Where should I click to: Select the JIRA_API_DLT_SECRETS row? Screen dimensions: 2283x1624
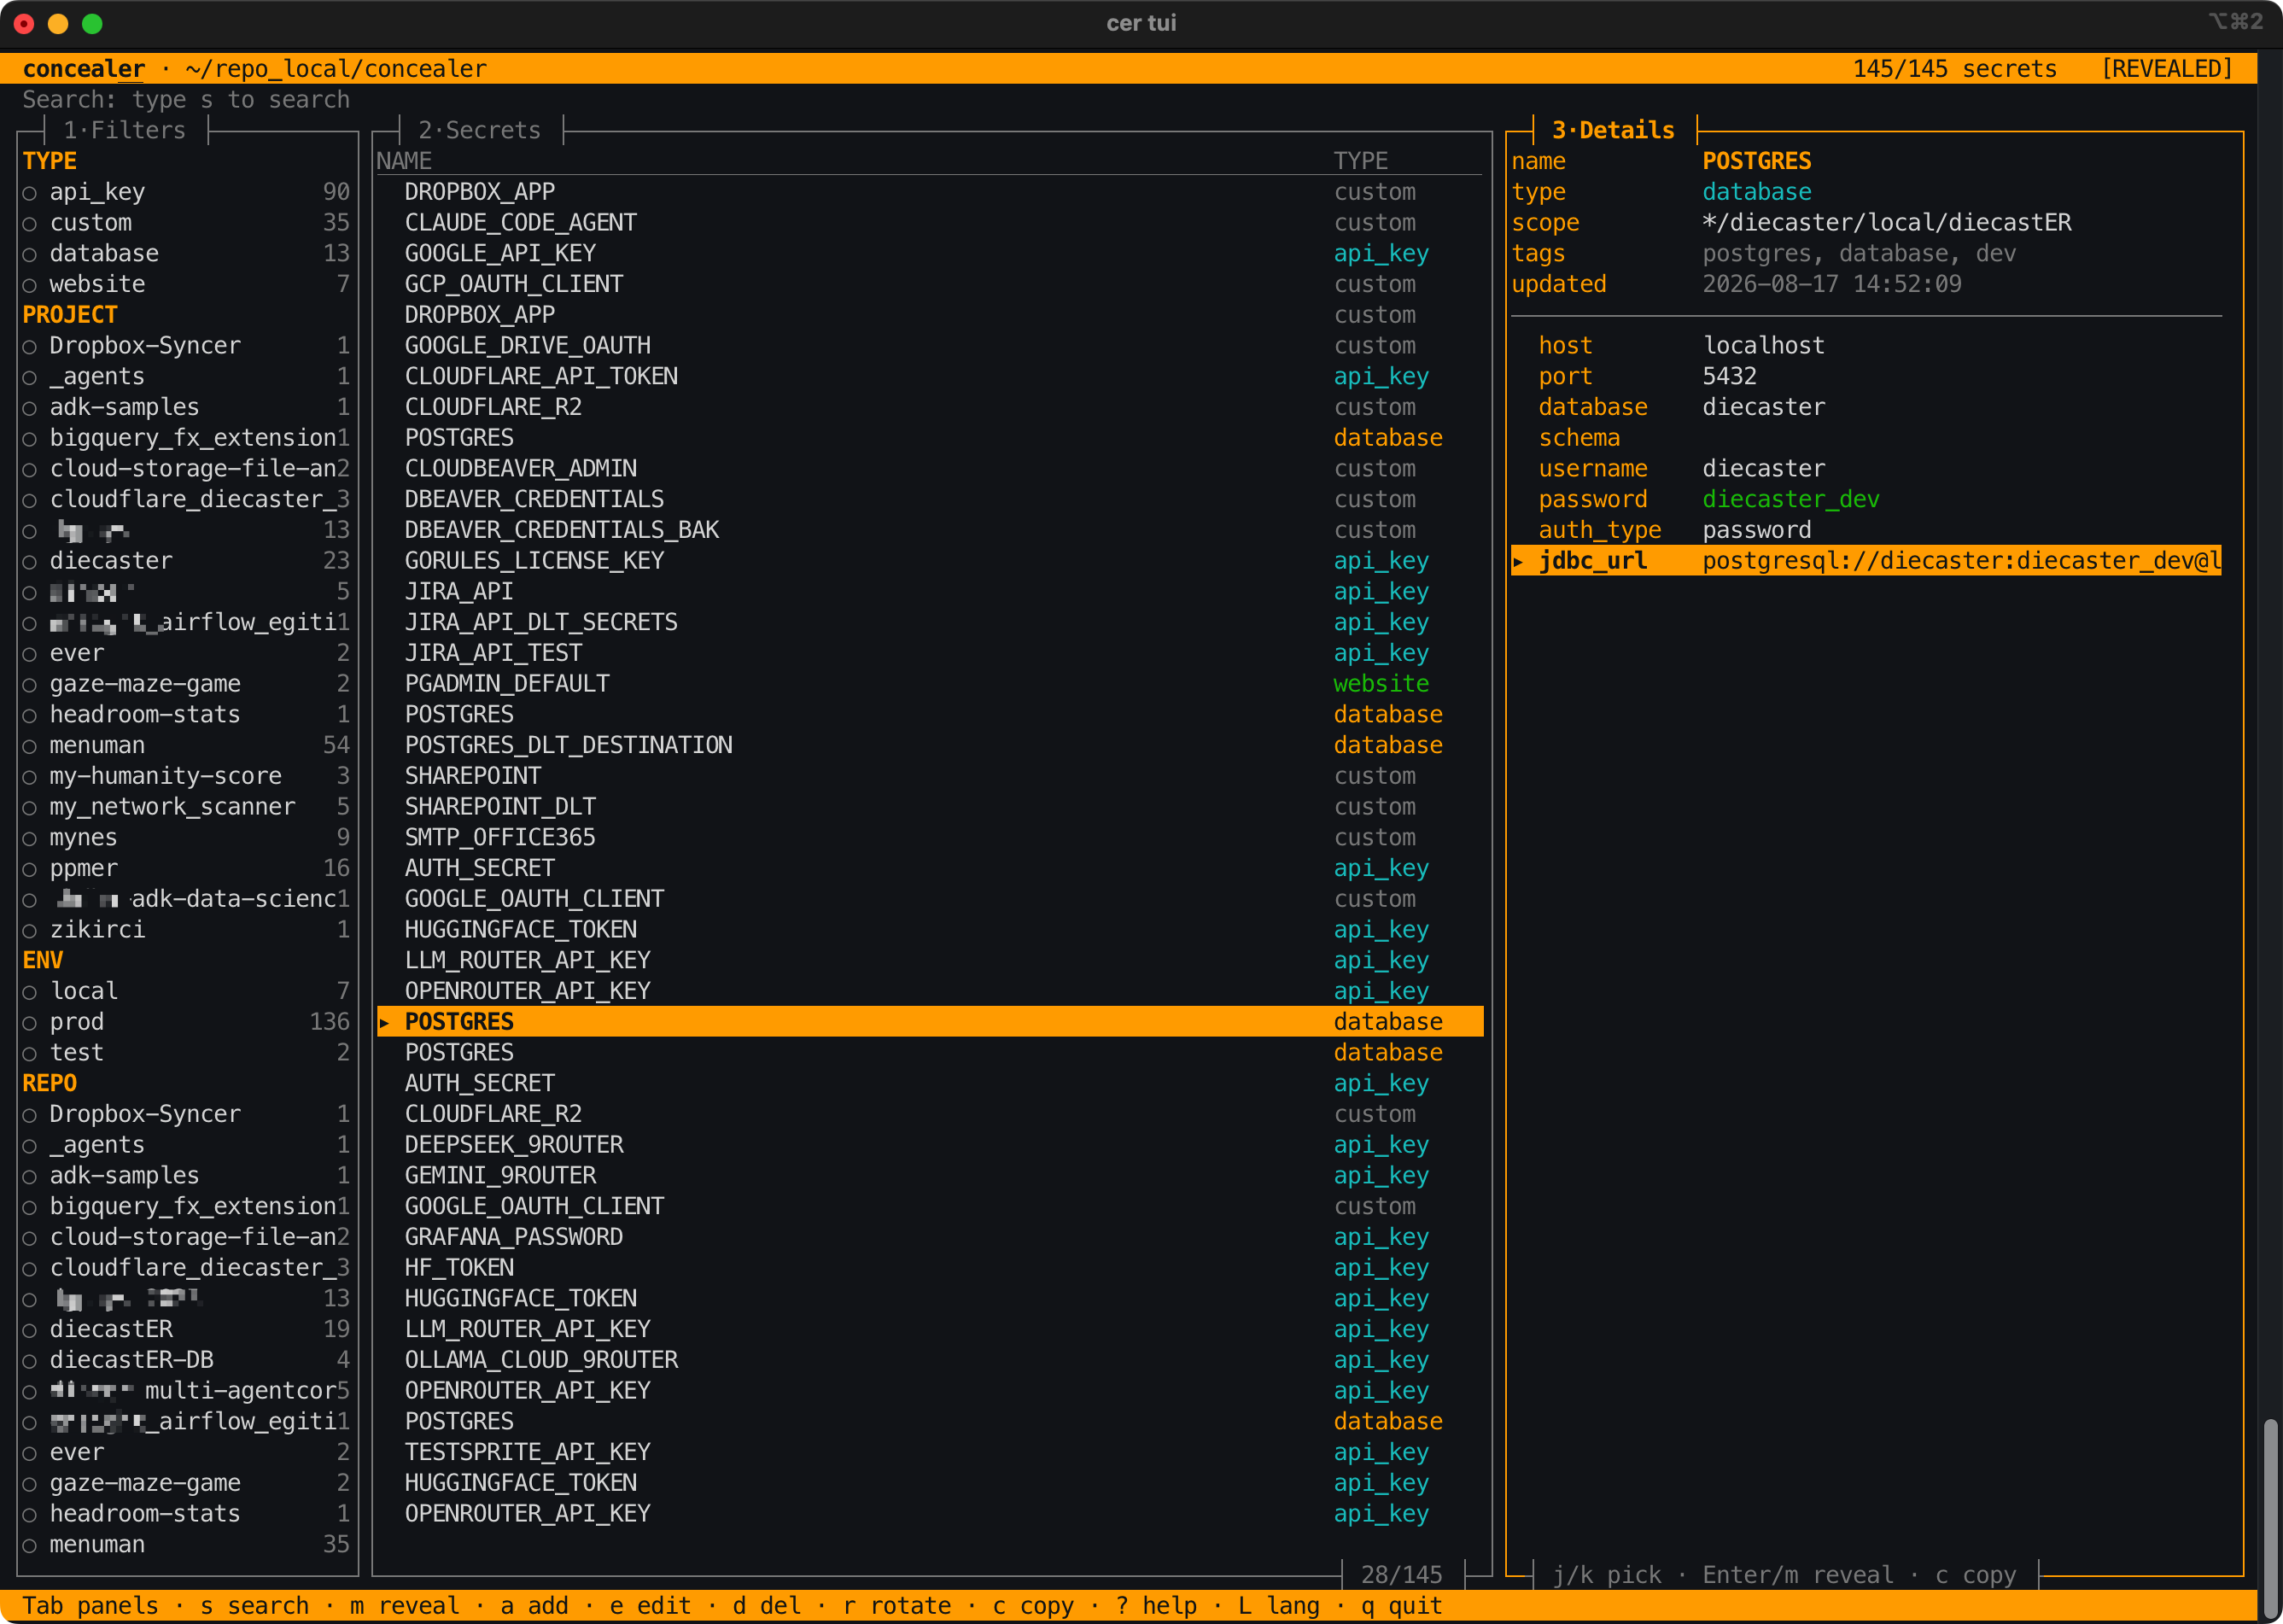click(x=930, y=622)
